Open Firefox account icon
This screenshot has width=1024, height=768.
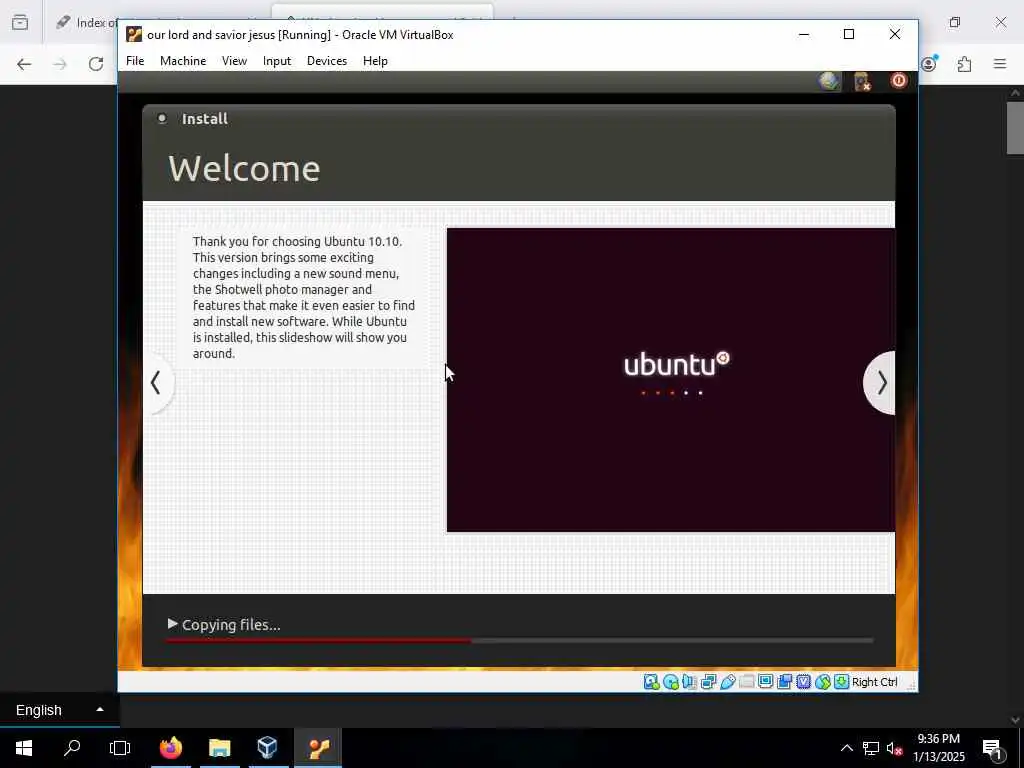coord(929,64)
